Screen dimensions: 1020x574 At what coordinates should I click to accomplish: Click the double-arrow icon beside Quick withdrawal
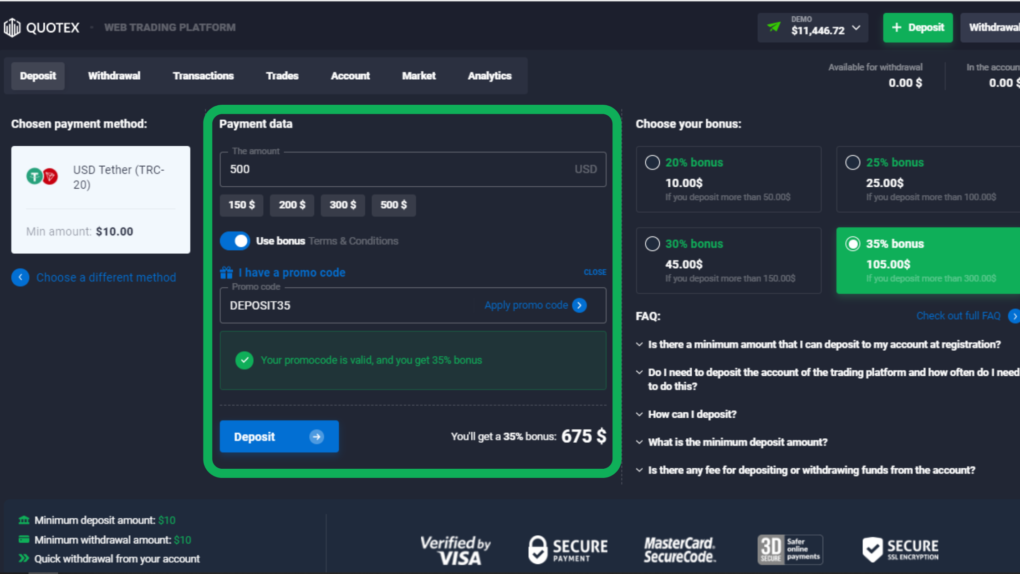pos(24,558)
